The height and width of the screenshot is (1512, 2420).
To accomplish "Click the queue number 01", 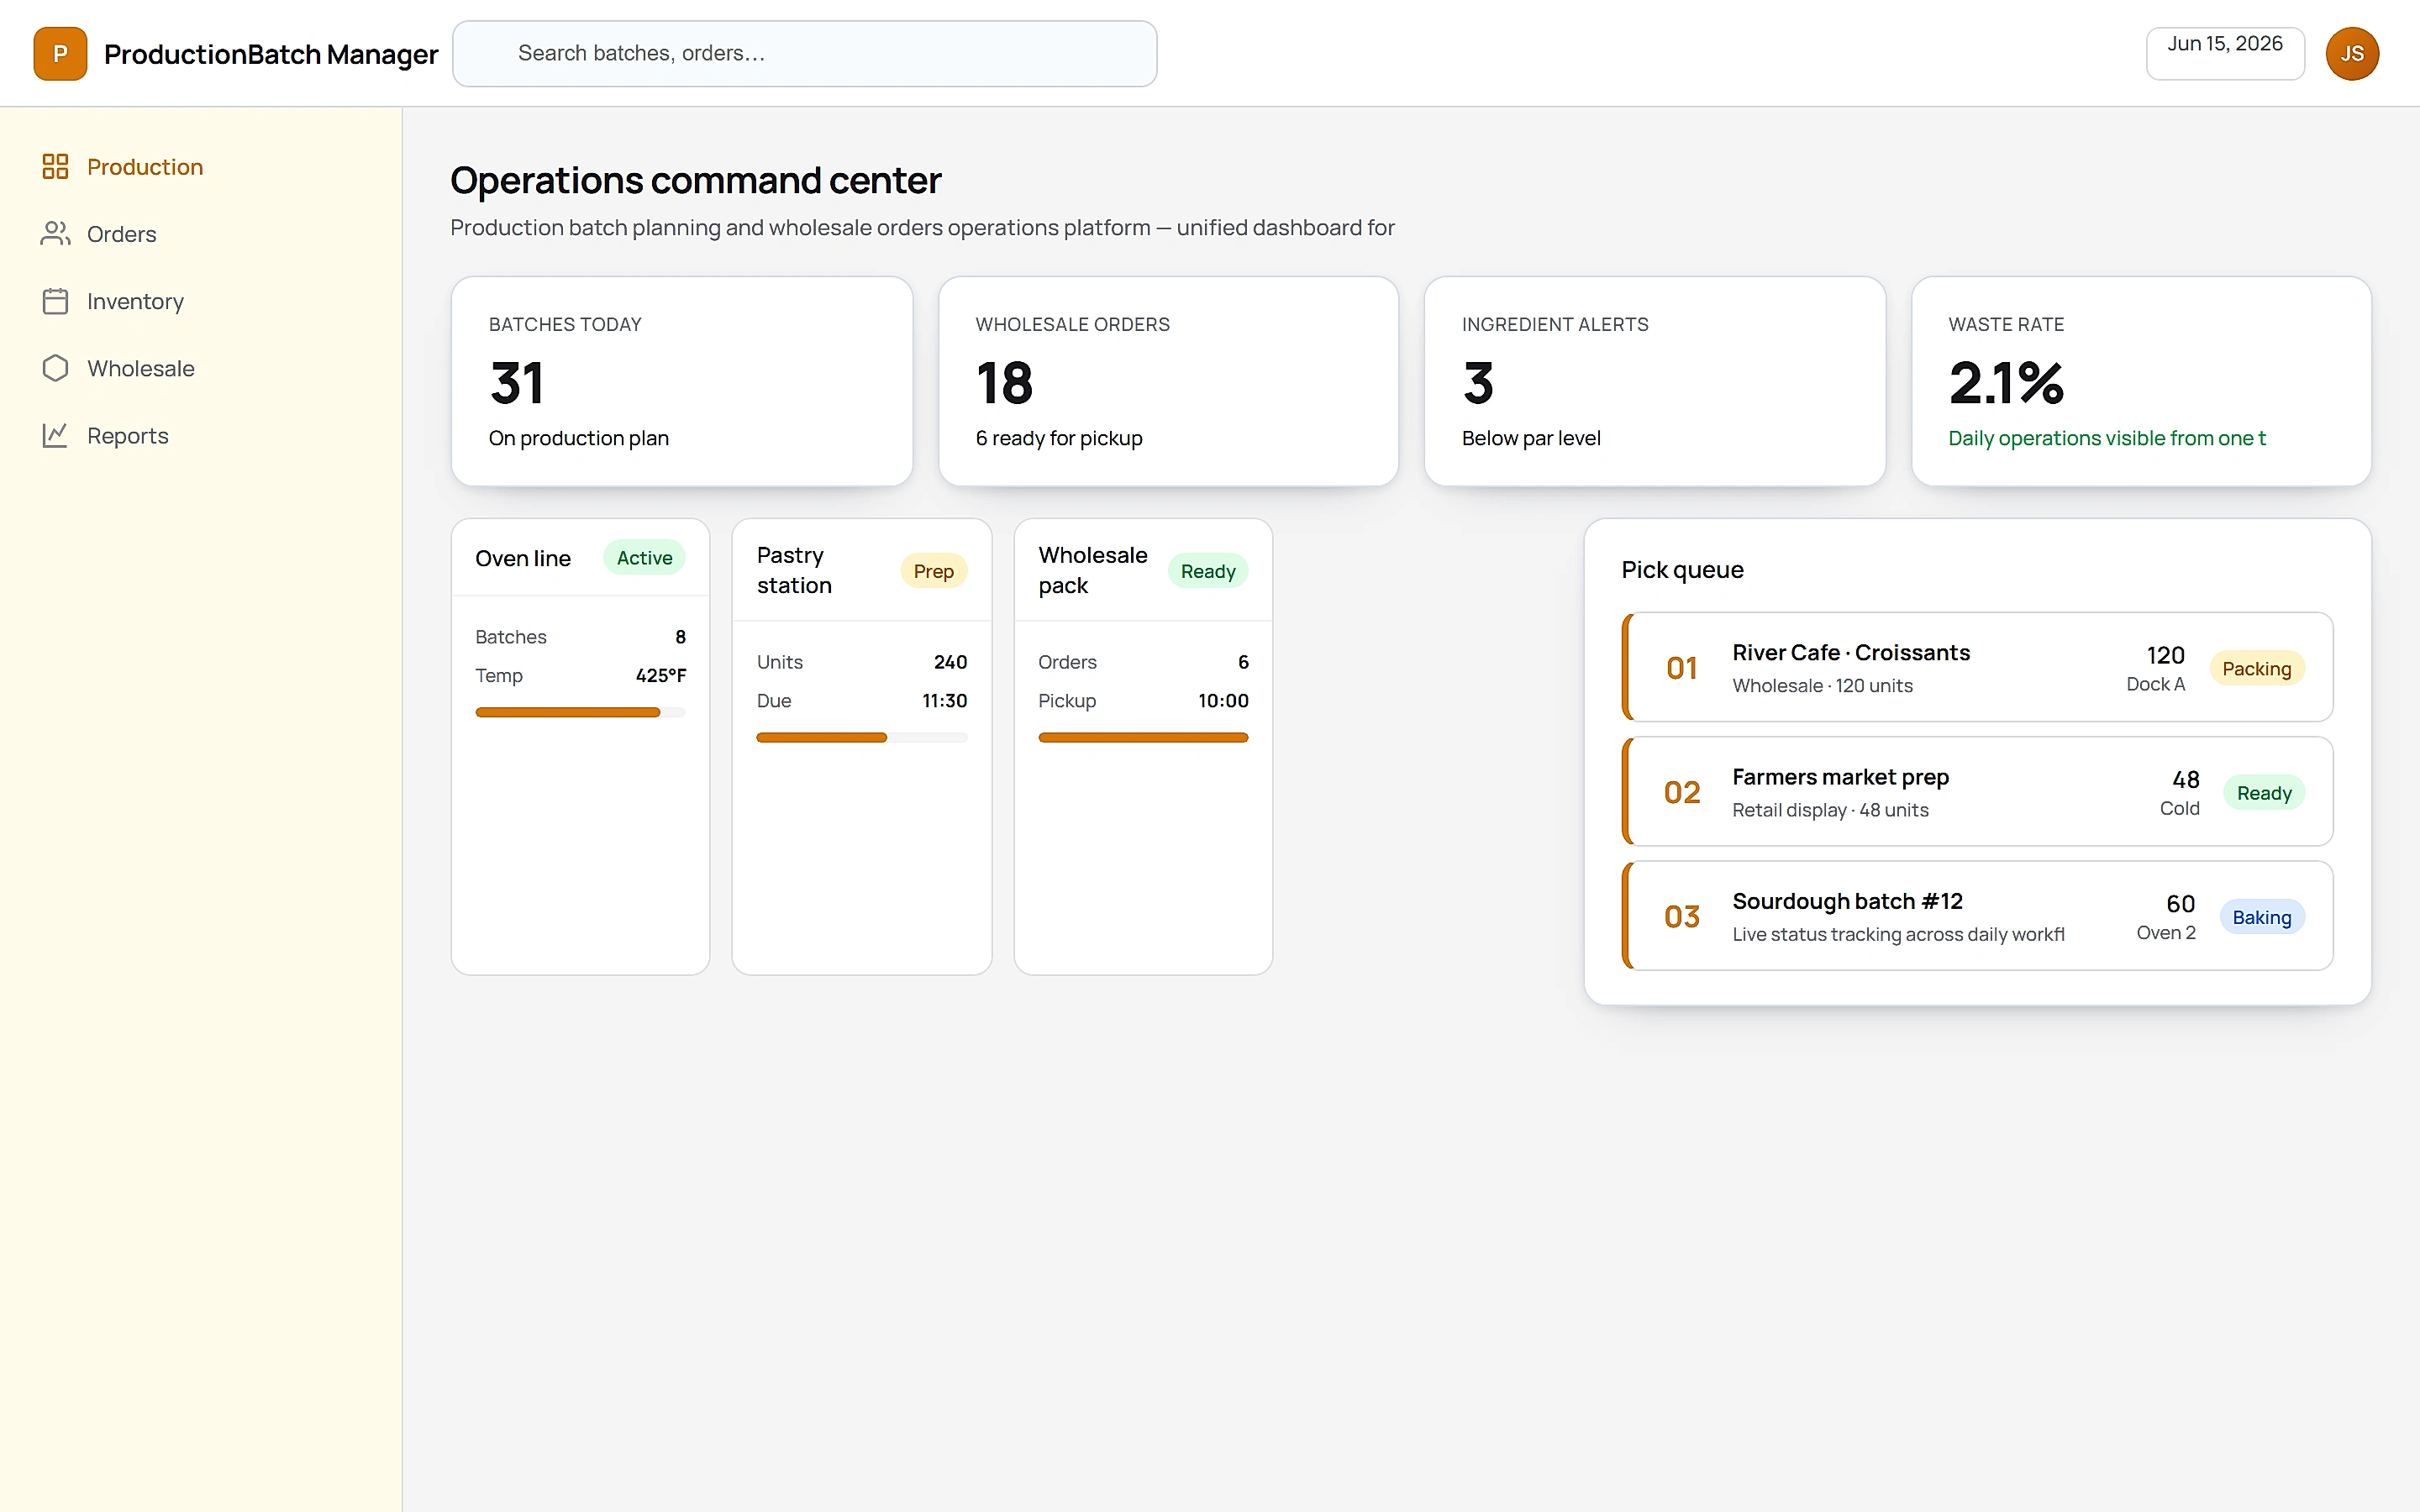I will 1682,667.
